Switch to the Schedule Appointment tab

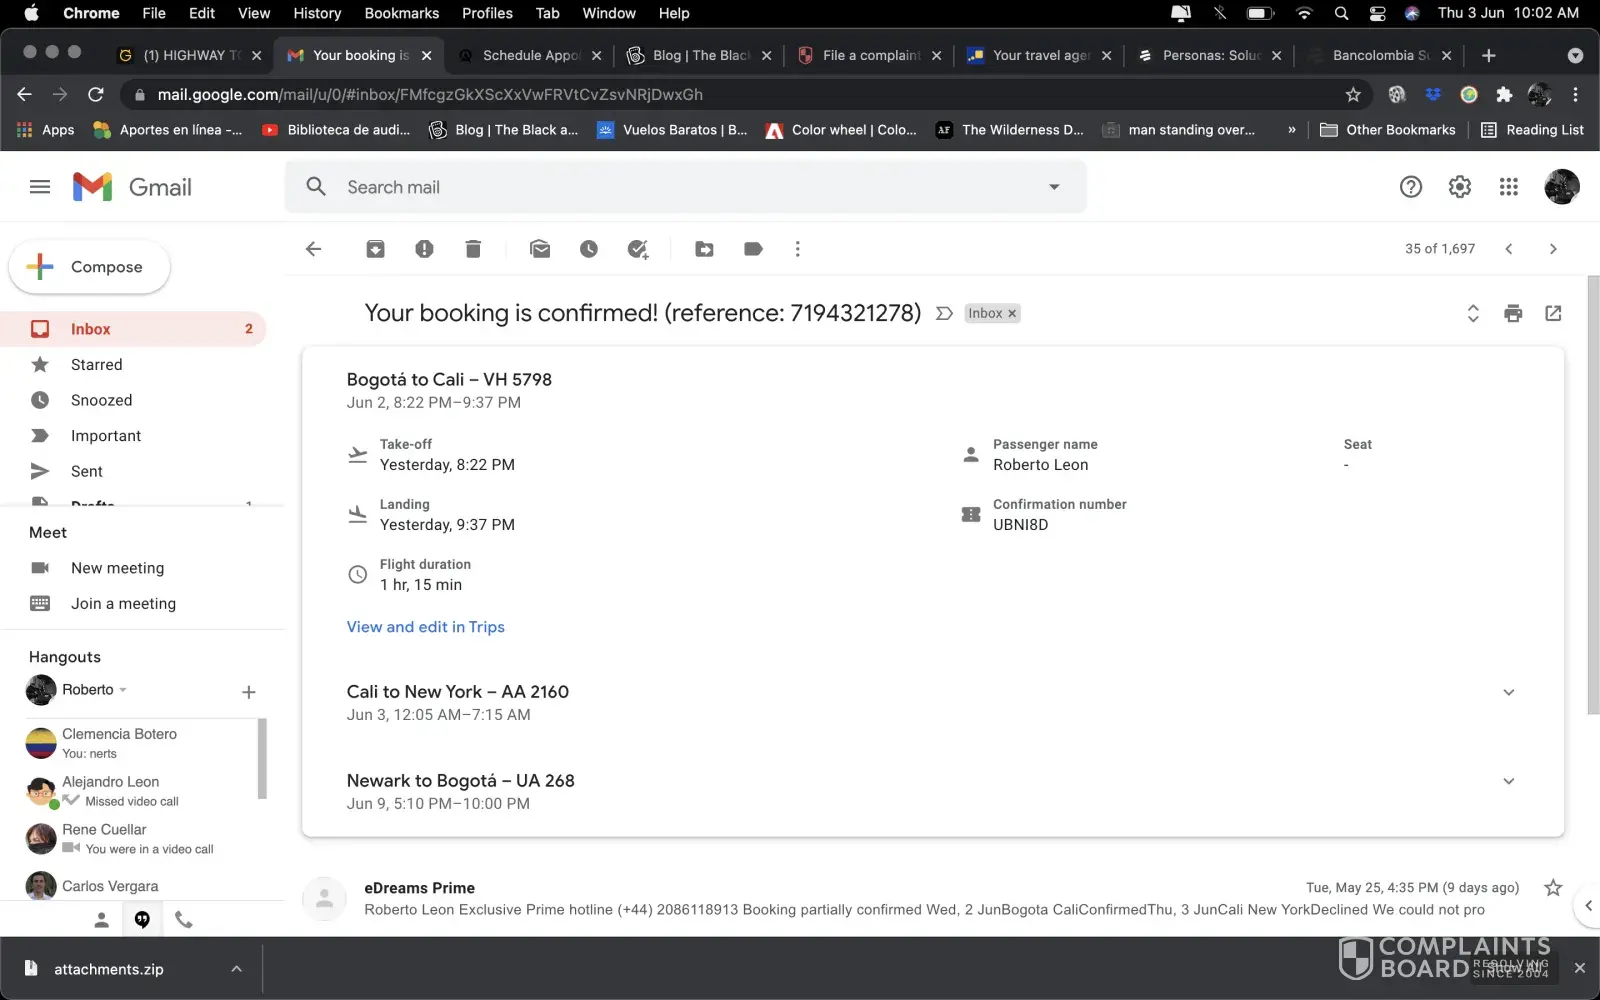click(x=530, y=55)
